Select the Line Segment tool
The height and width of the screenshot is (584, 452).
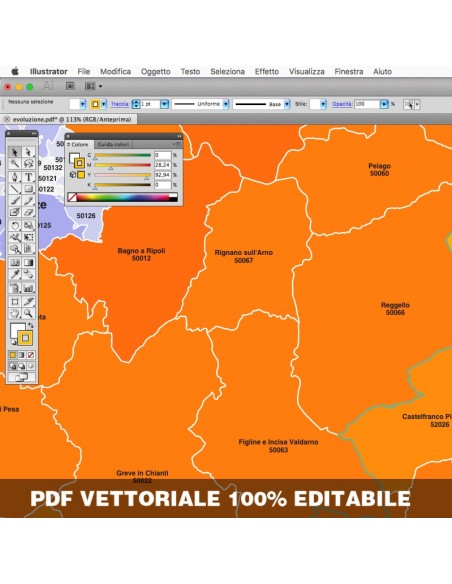(x=15, y=188)
